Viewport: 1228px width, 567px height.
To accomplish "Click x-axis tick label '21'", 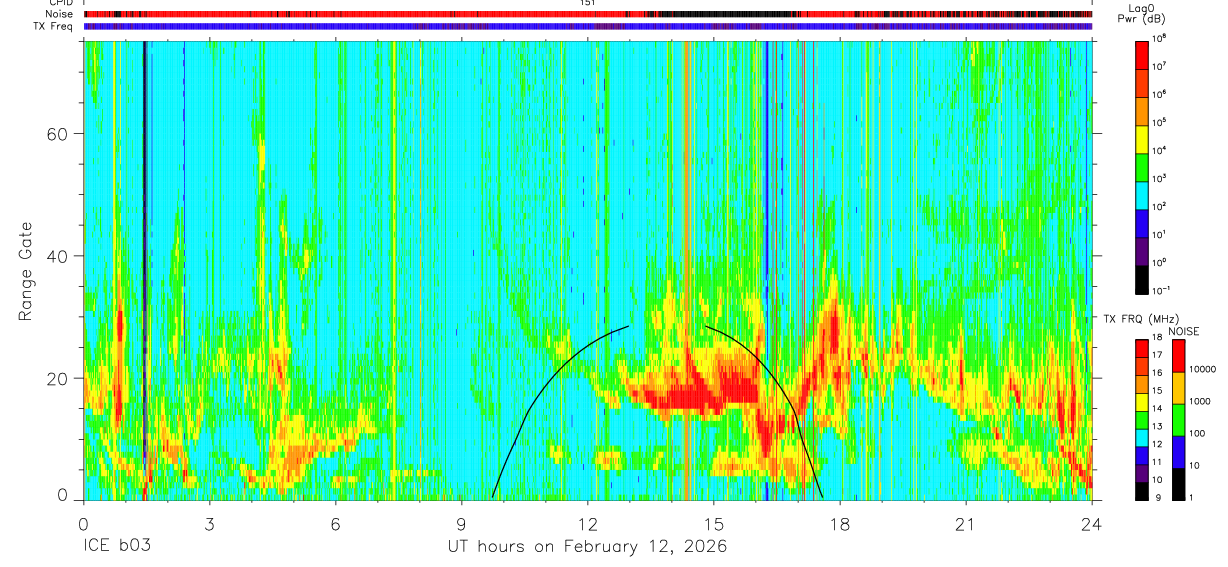I will (965, 524).
